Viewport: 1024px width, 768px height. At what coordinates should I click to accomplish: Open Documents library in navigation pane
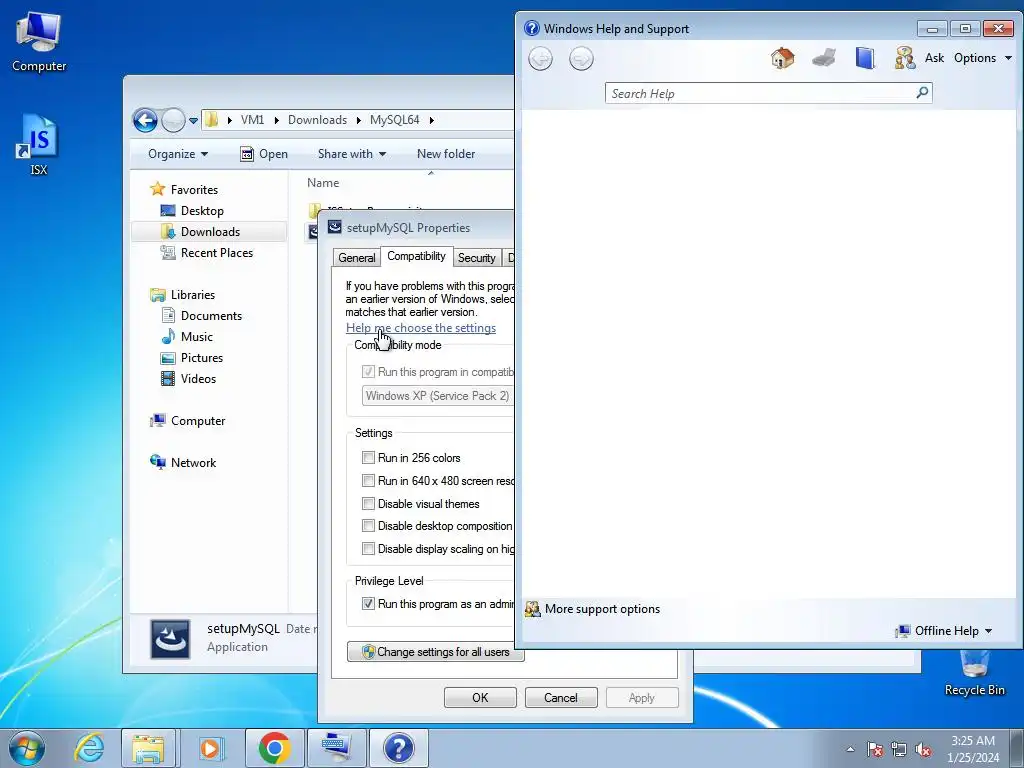(211, 316)
